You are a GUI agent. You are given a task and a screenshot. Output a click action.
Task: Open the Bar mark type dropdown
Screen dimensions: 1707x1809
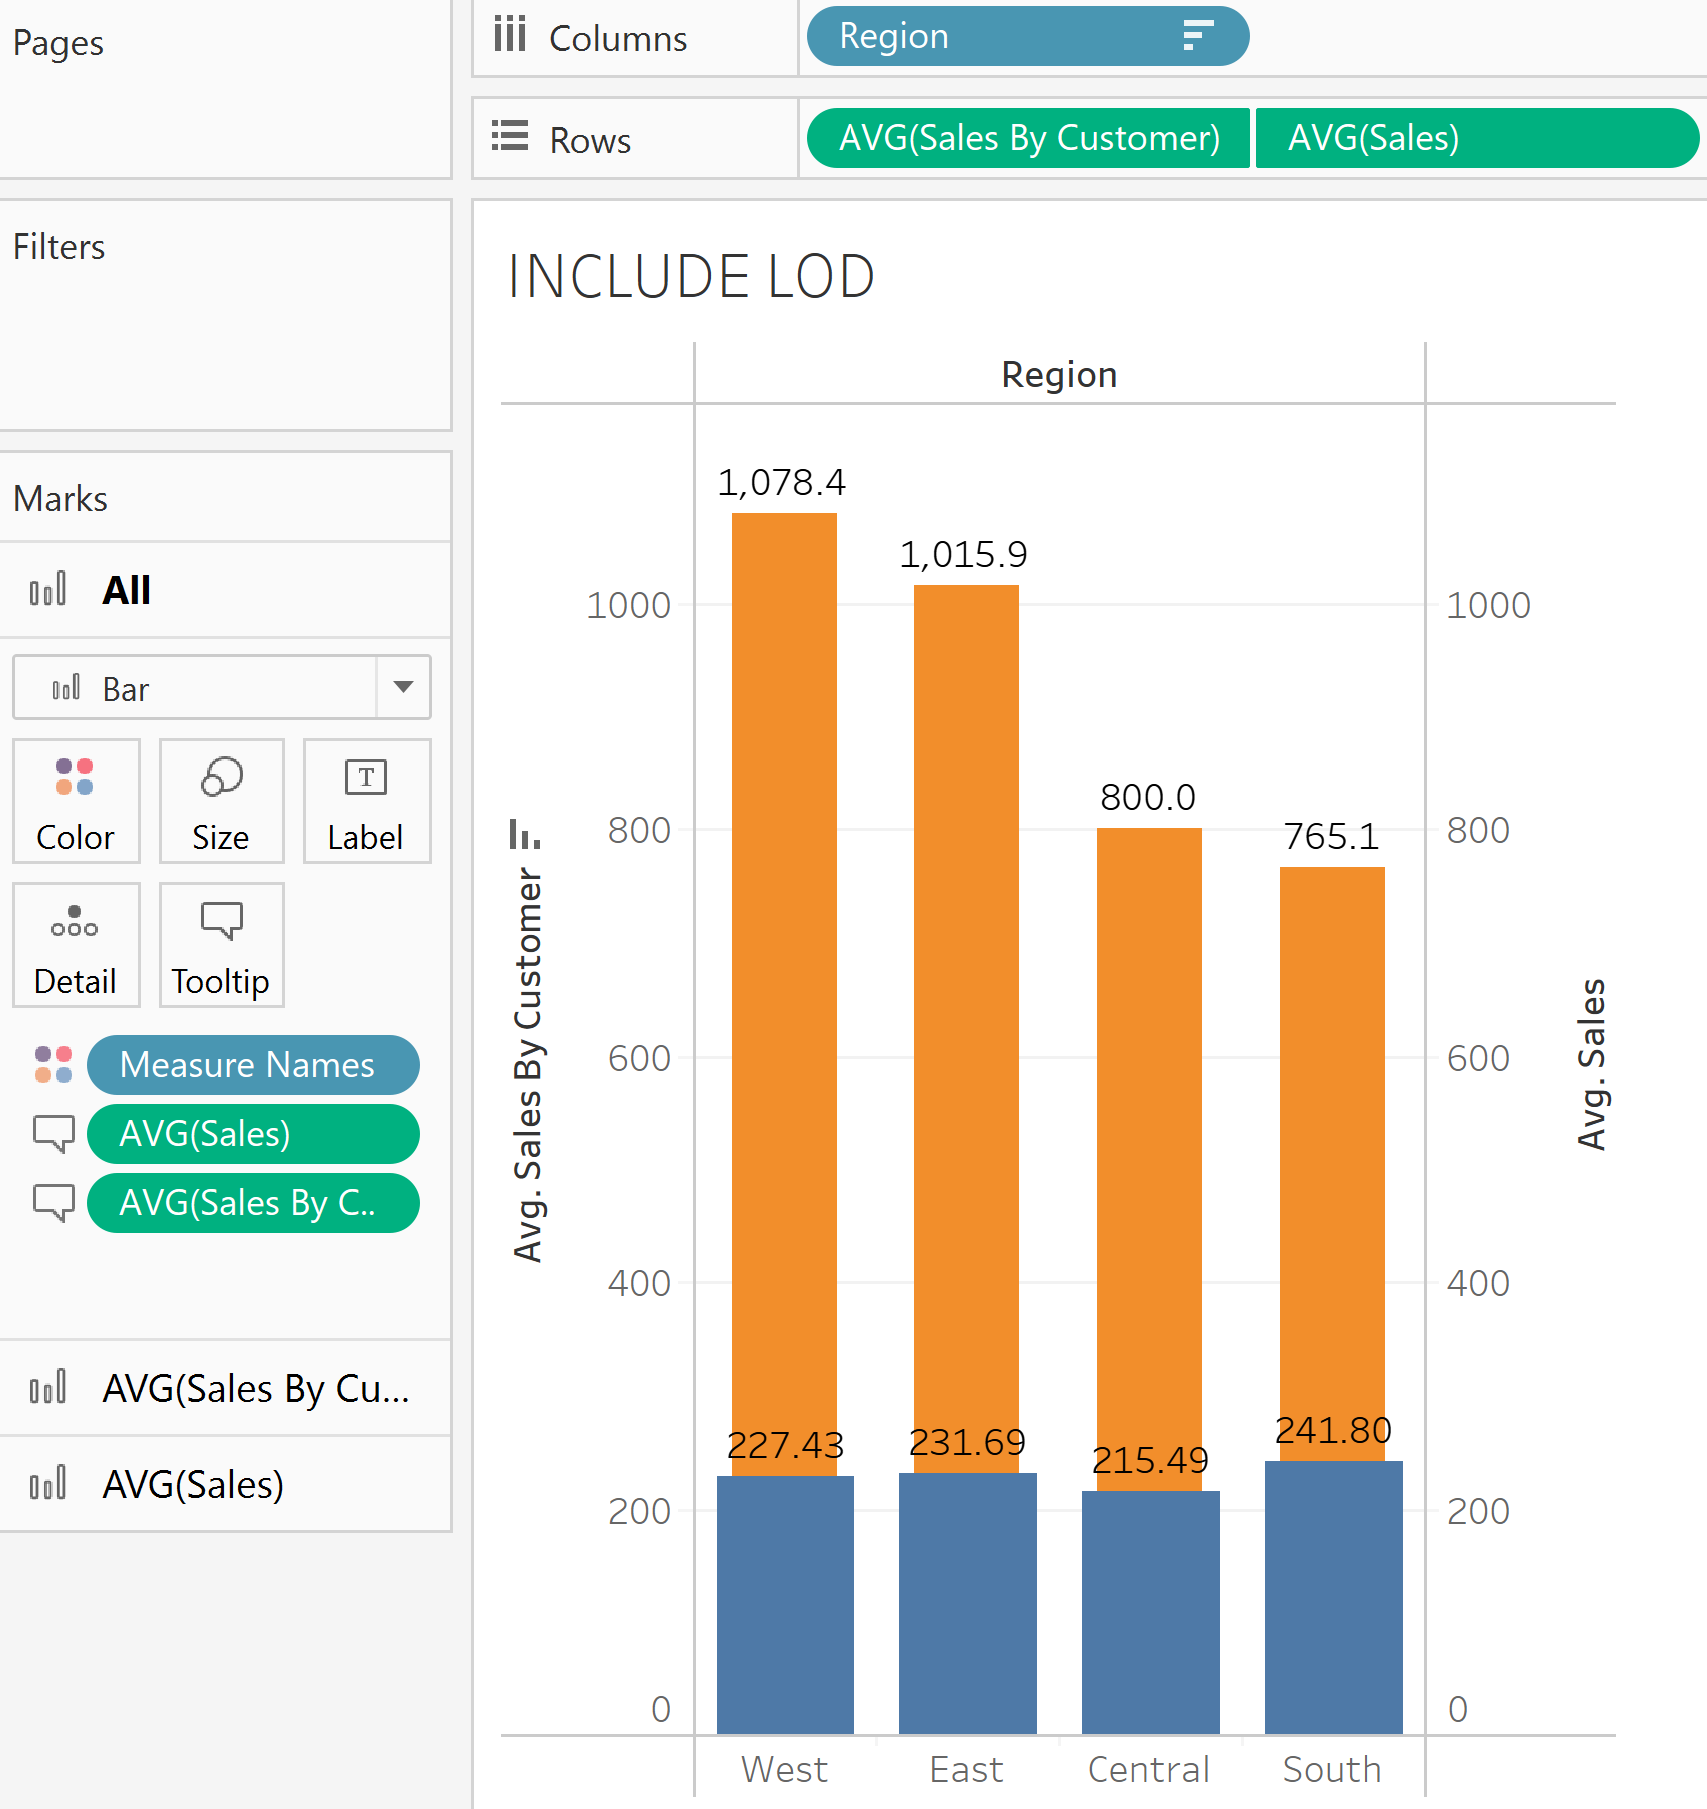(x=402, y=688)
